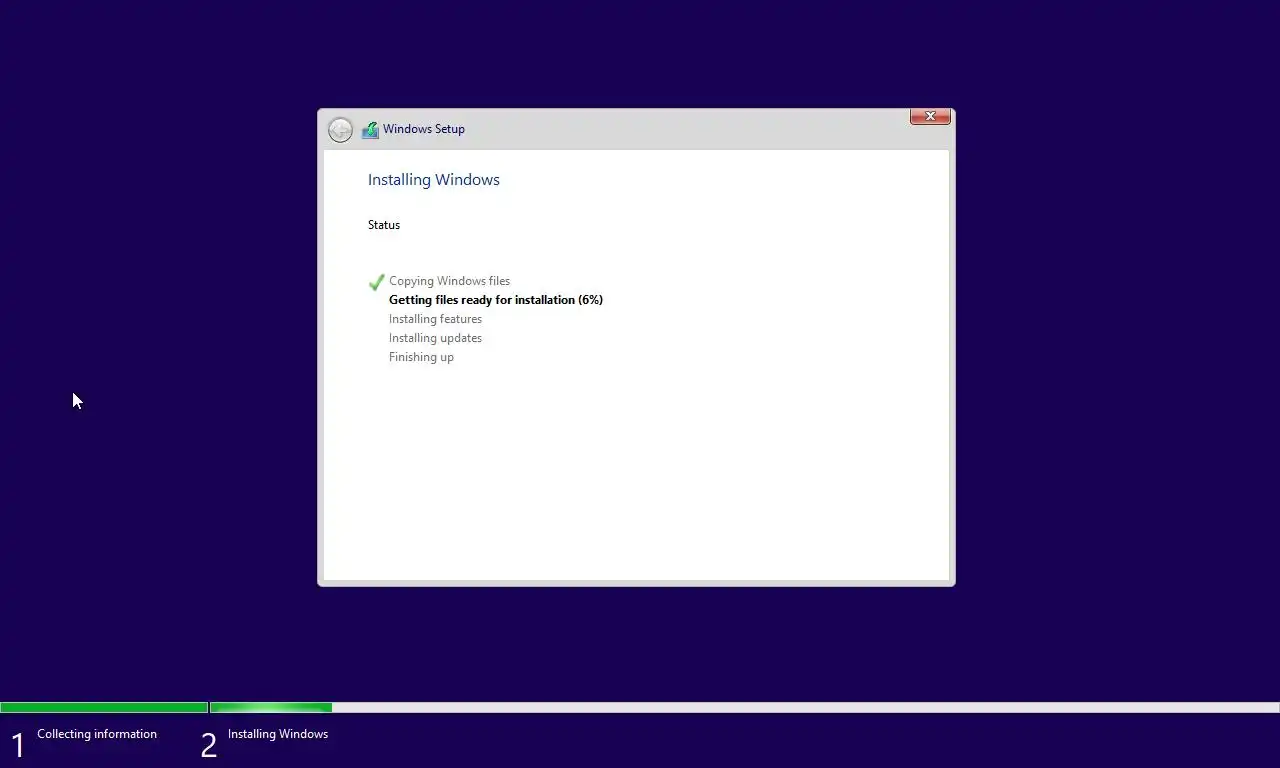1280x768 pixels.
Task: Click the Collecting information progress bar
Action: click(104, 707)
